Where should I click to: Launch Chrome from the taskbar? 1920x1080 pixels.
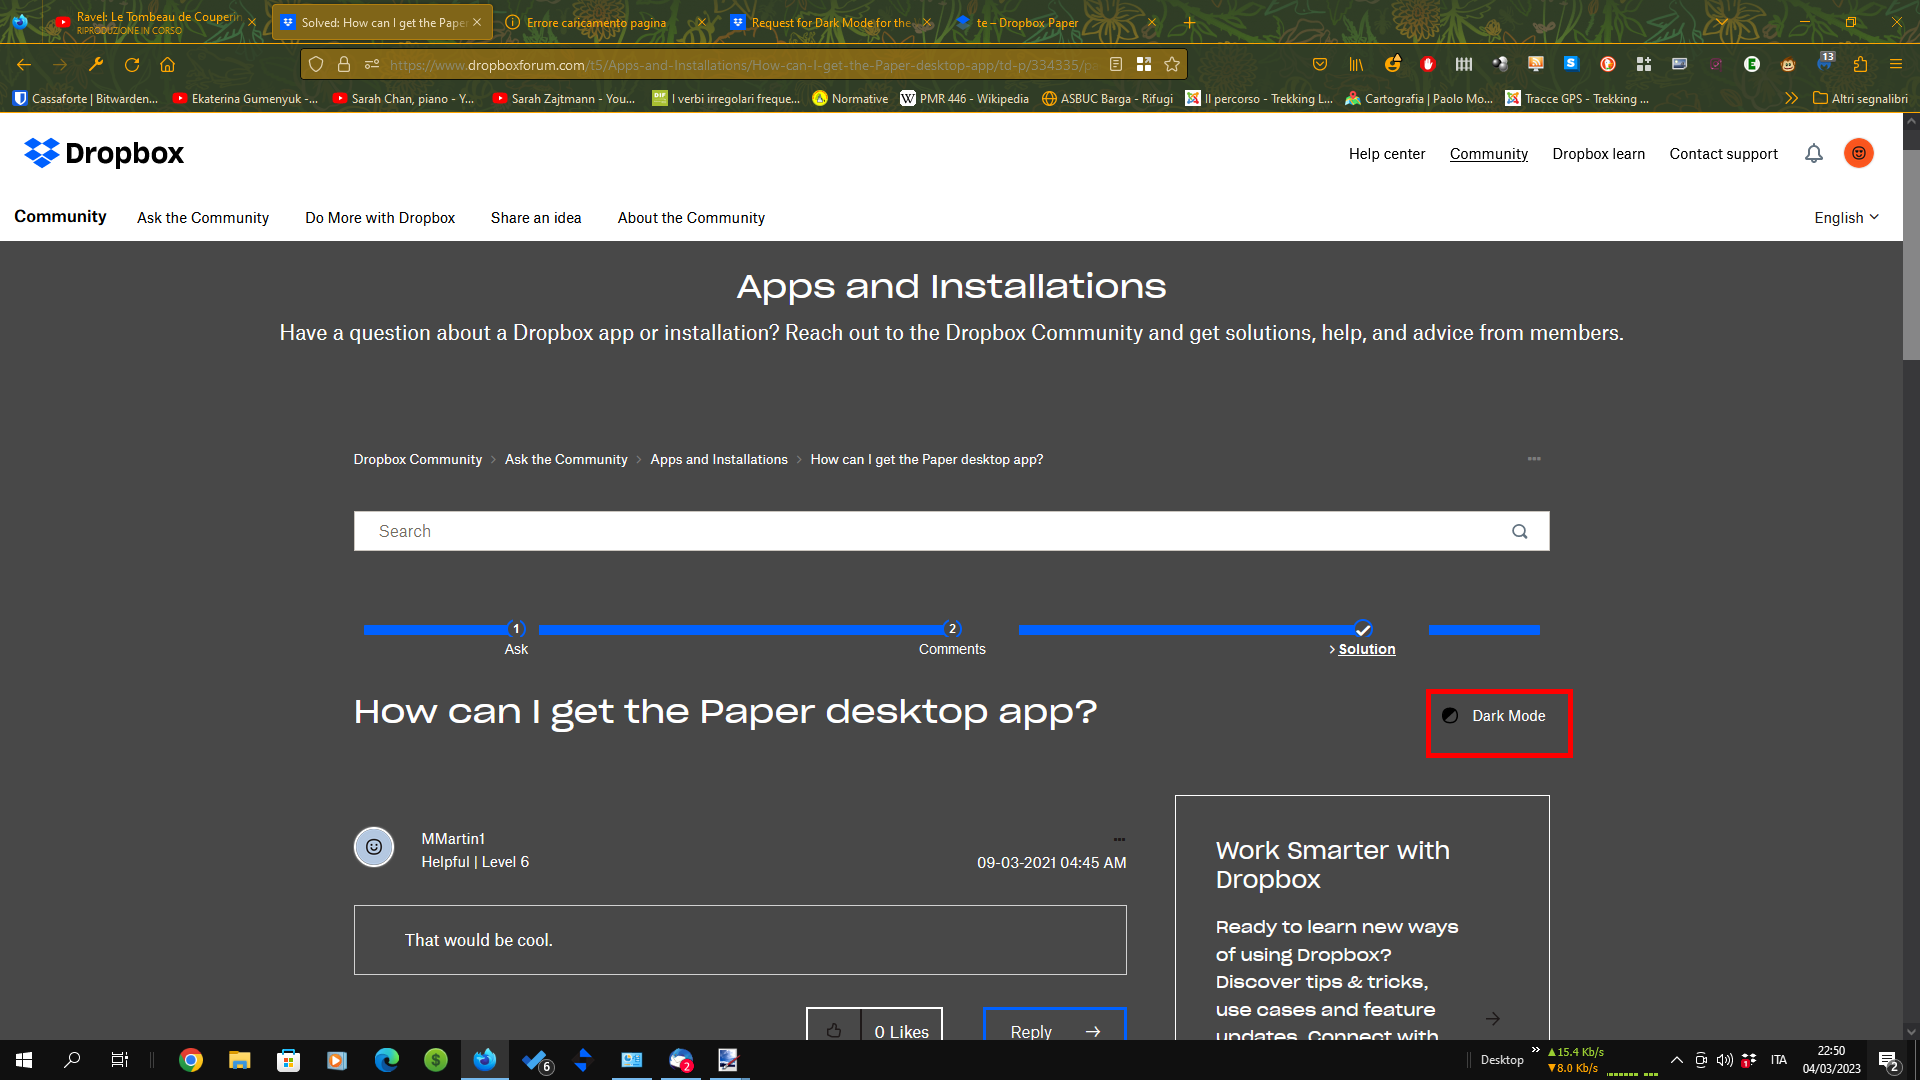190,1060
